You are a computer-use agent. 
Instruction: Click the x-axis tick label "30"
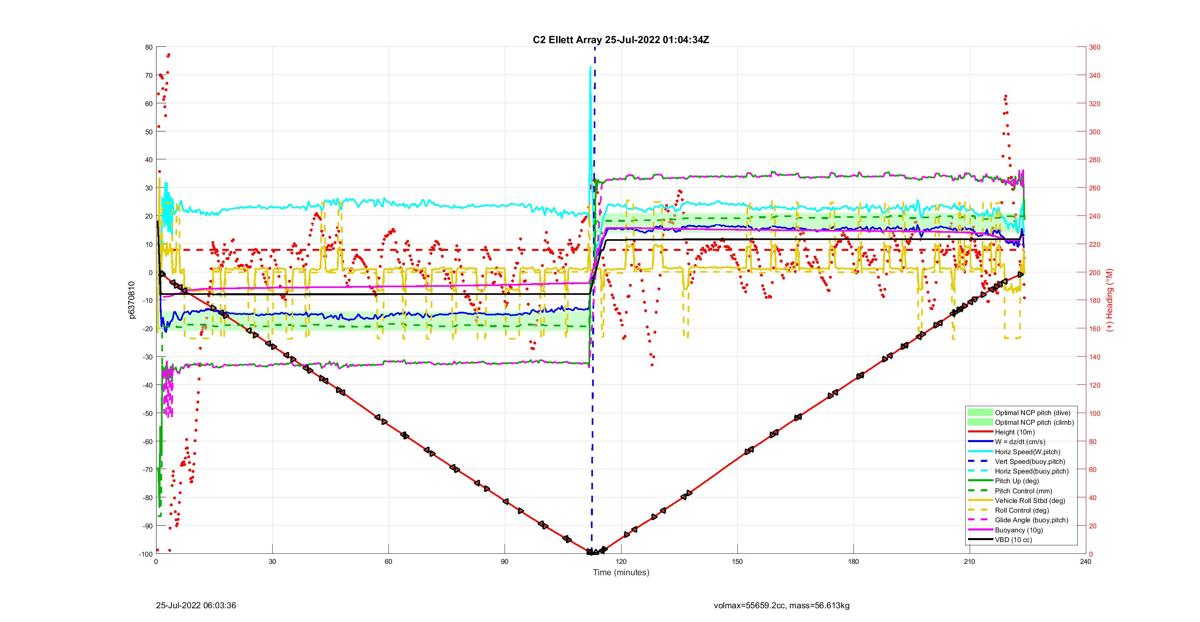tap(272, 562)
